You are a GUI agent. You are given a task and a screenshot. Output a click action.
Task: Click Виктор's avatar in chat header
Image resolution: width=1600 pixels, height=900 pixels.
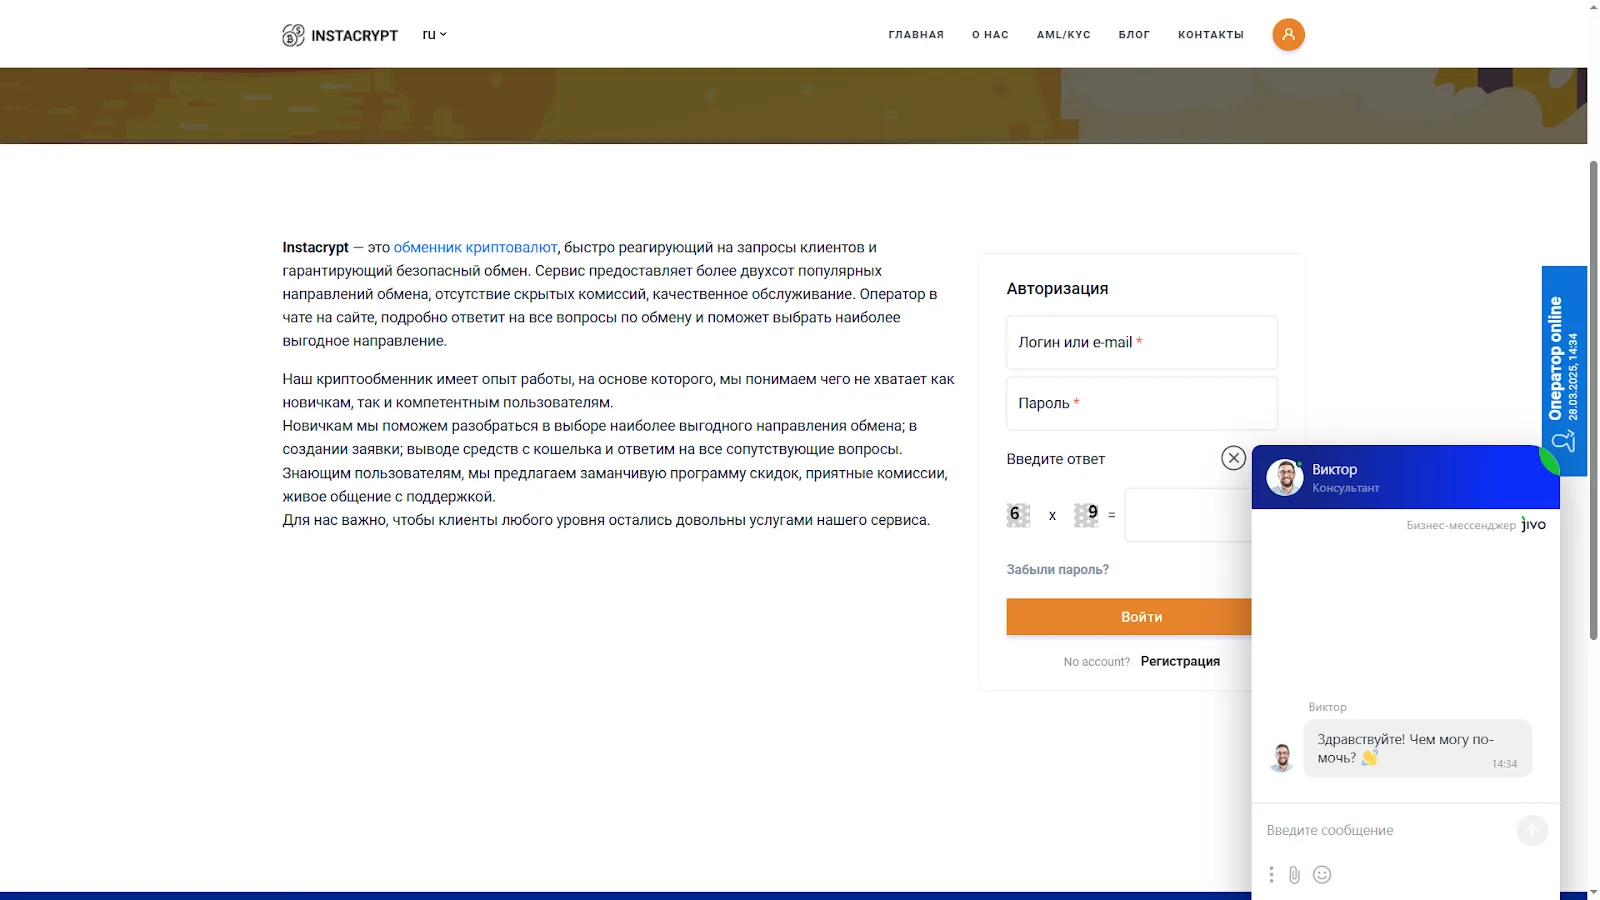tap(1285, 477)
